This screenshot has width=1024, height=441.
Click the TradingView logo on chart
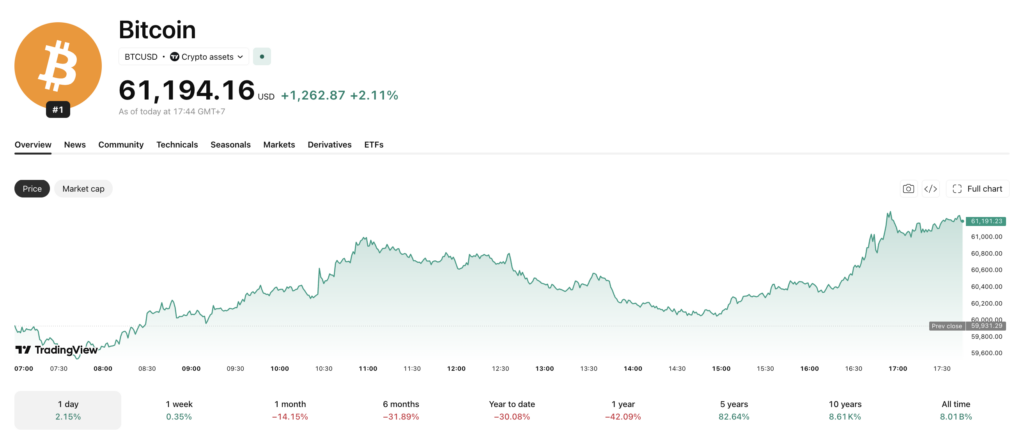click(56, 350)
